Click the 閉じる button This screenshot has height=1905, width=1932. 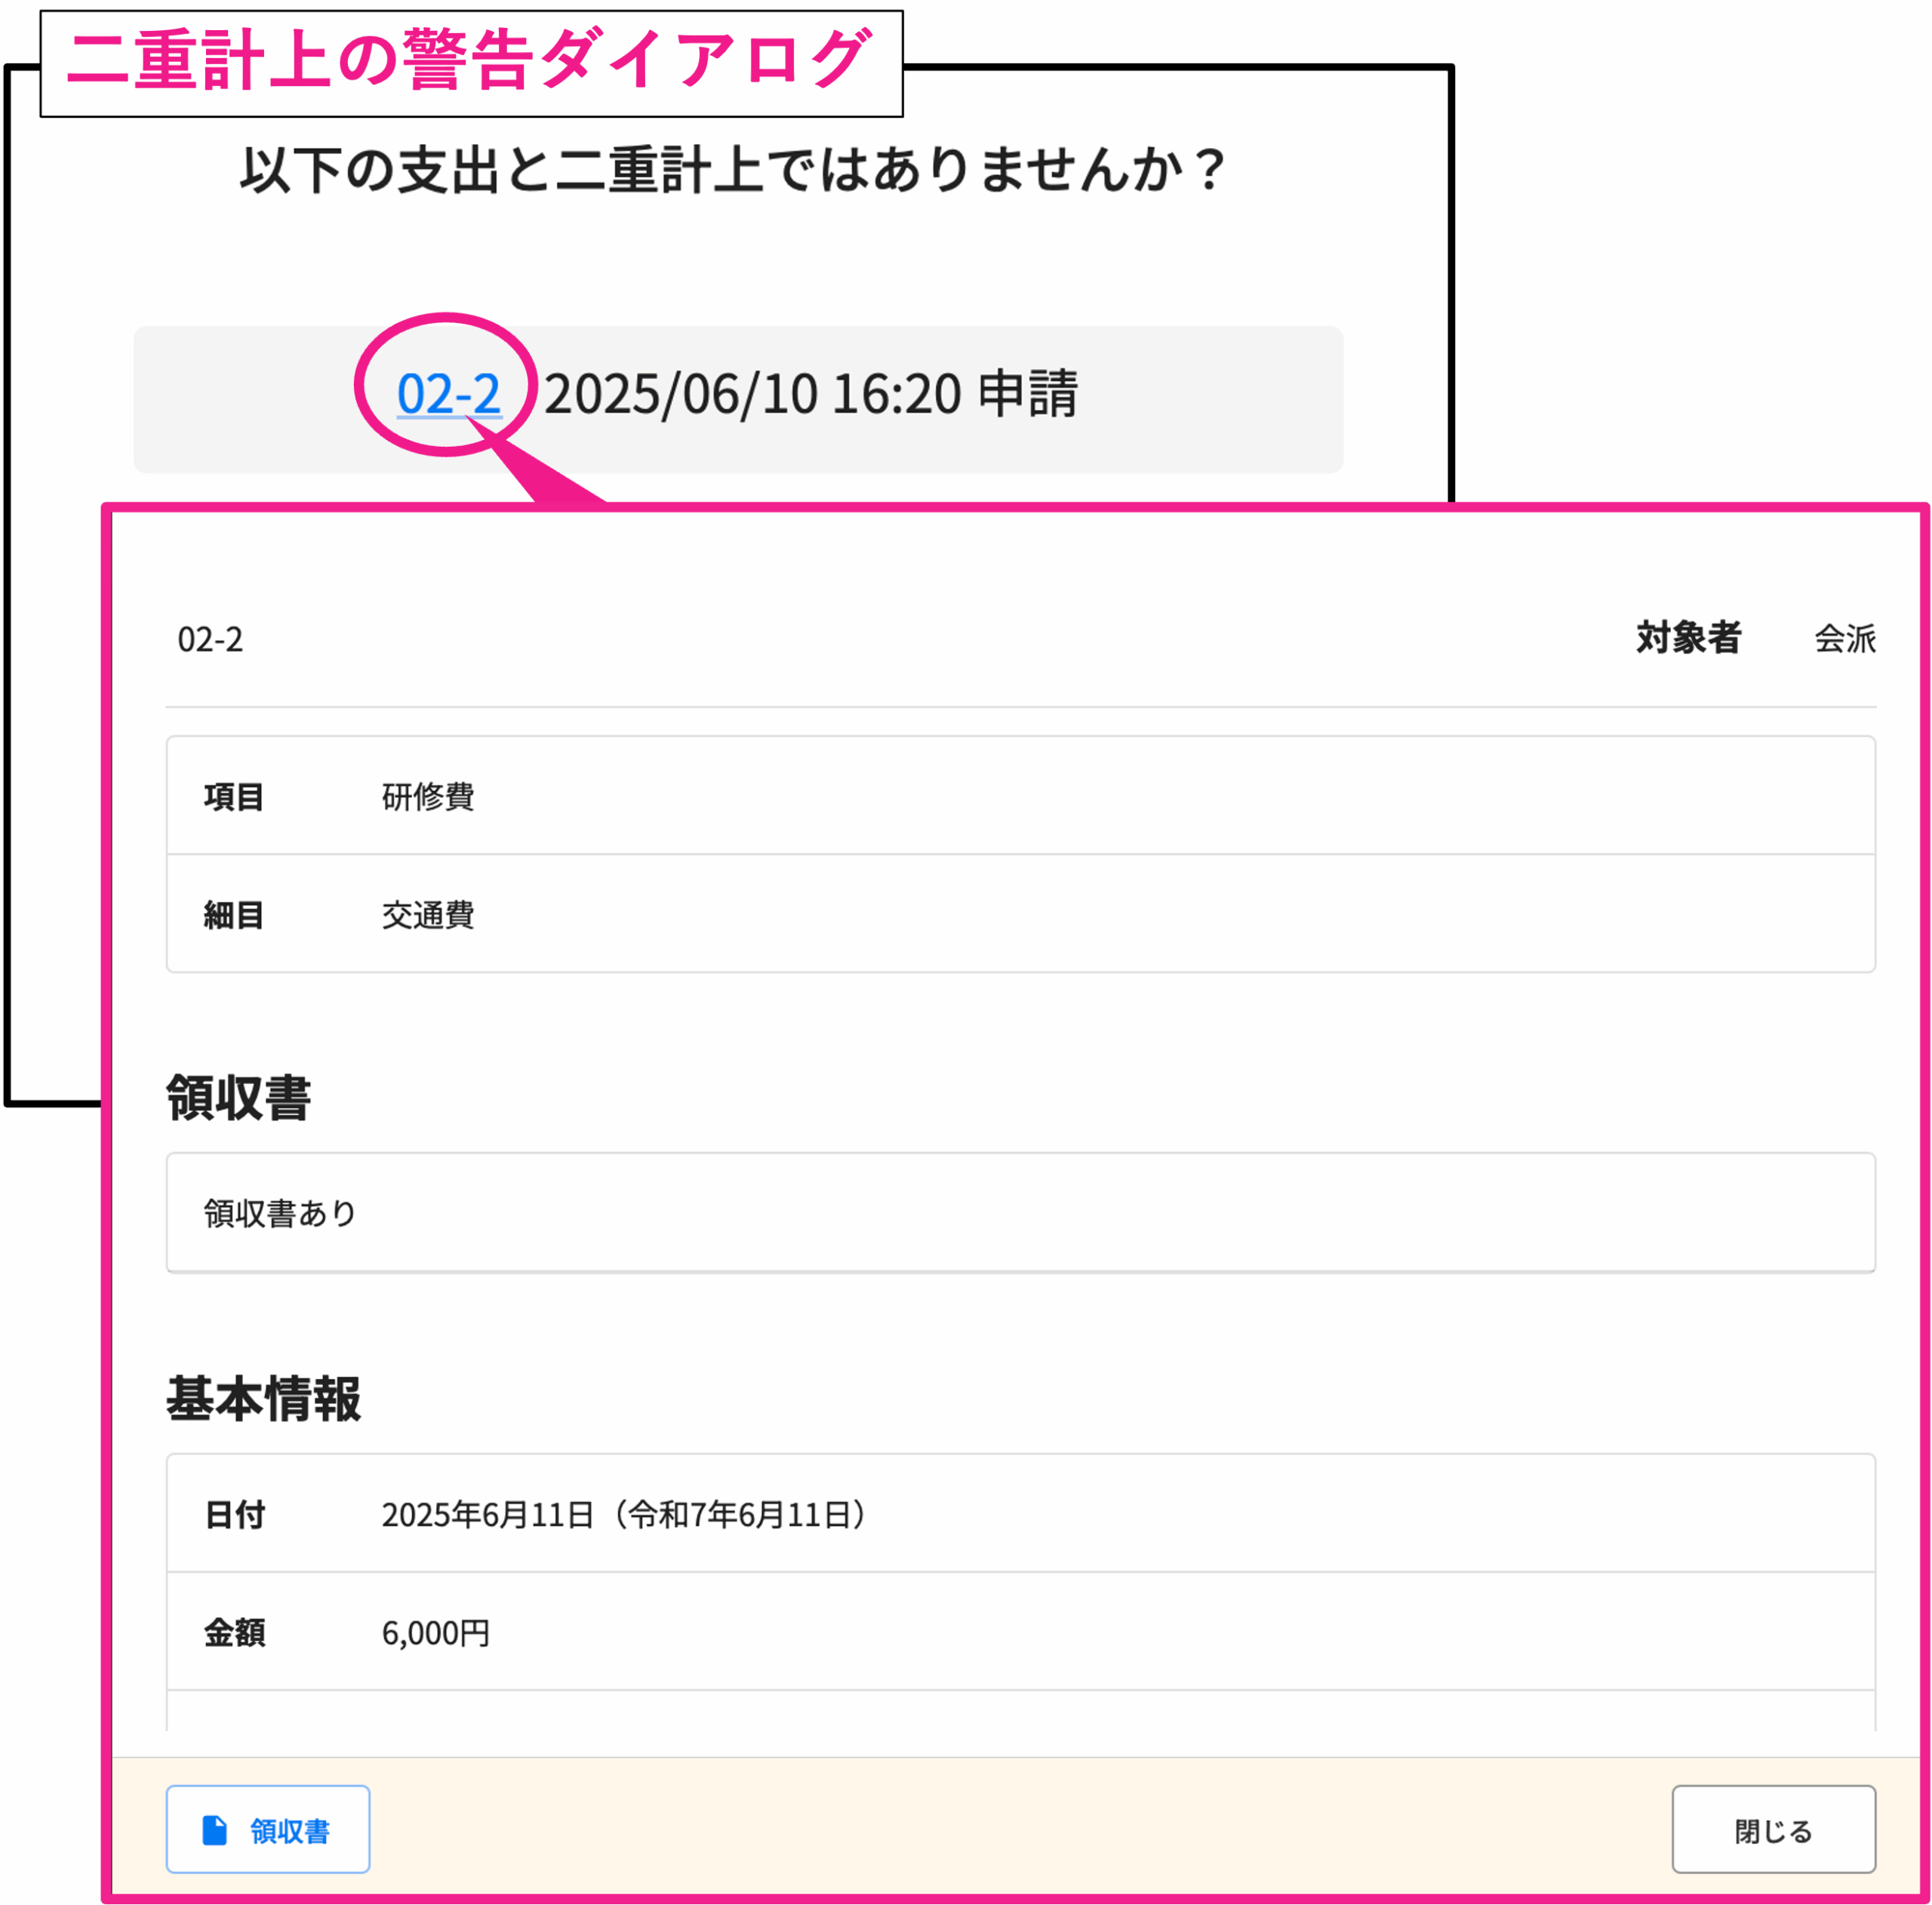point(1773,1828)
